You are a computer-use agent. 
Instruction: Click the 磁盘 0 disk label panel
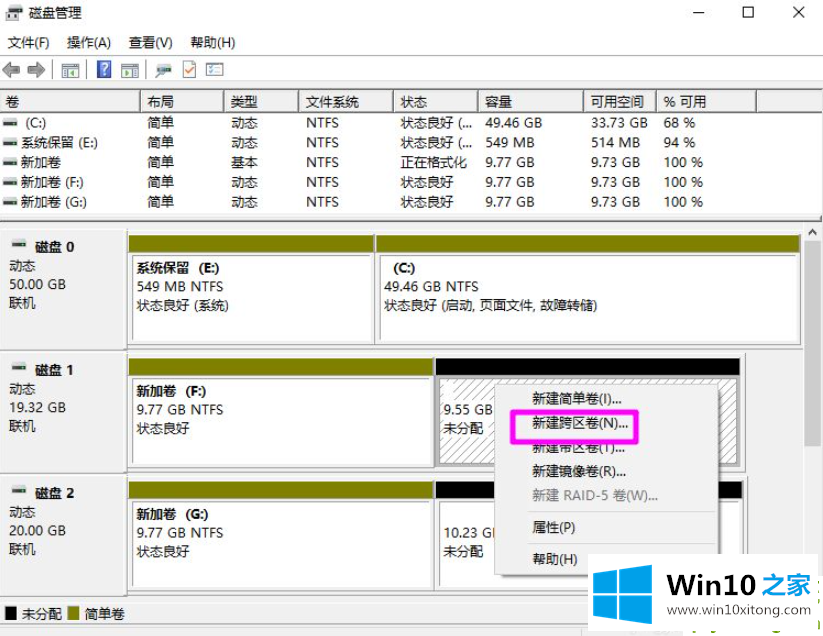63,289
